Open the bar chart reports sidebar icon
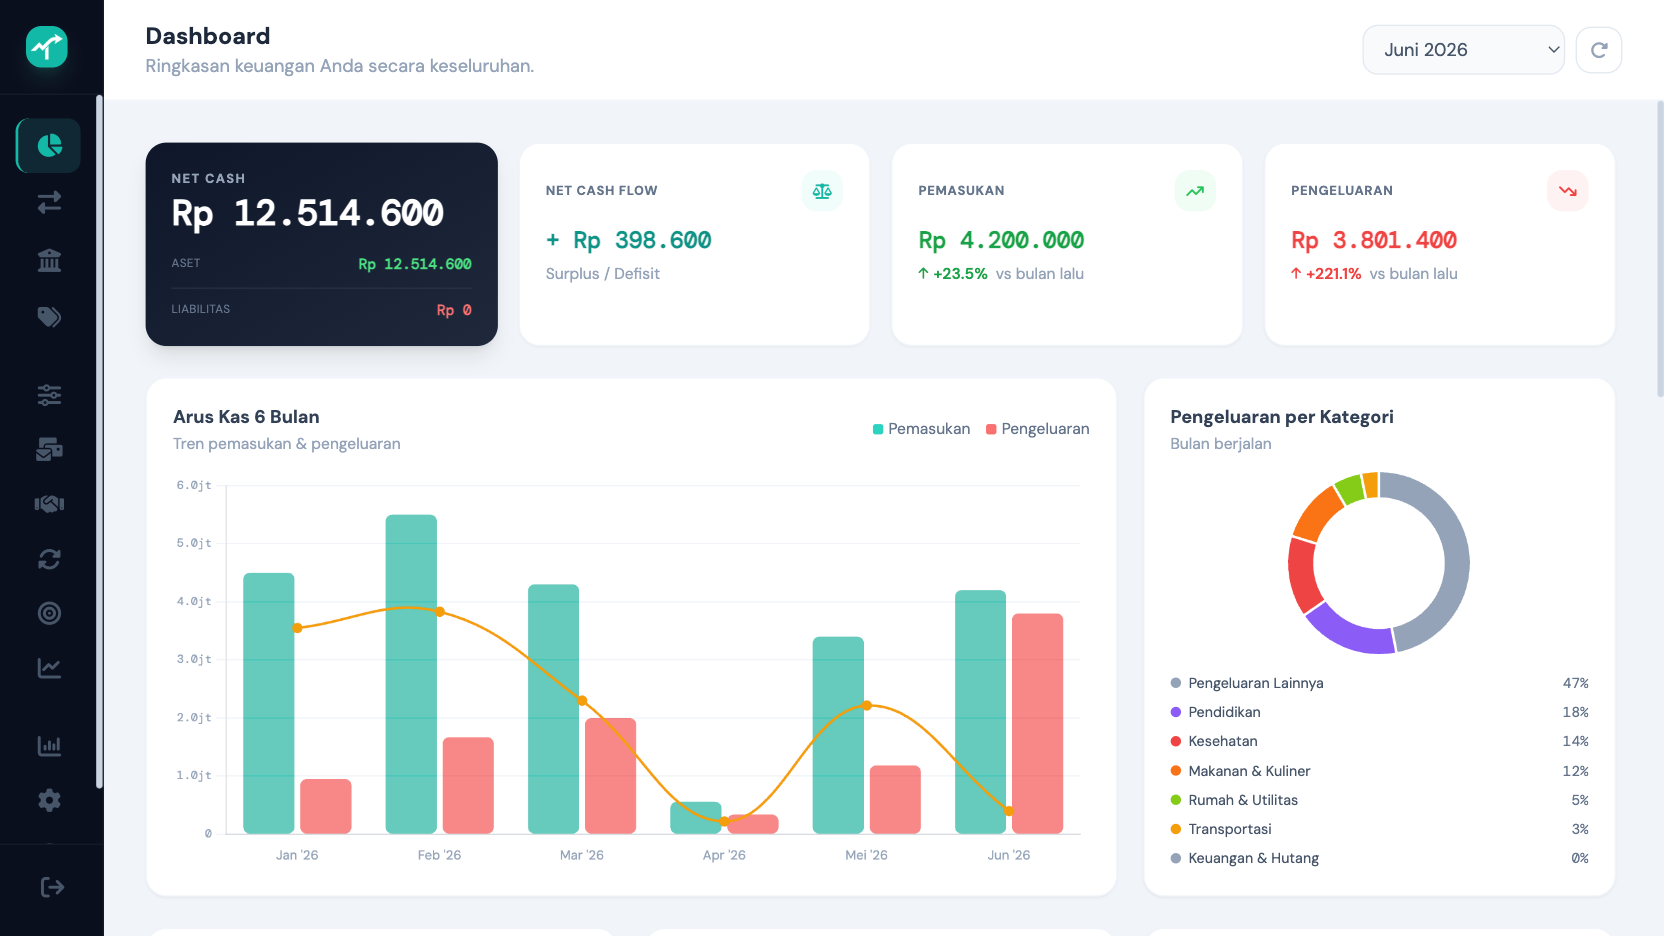The image size is (1664, 936). click(49, 746)
